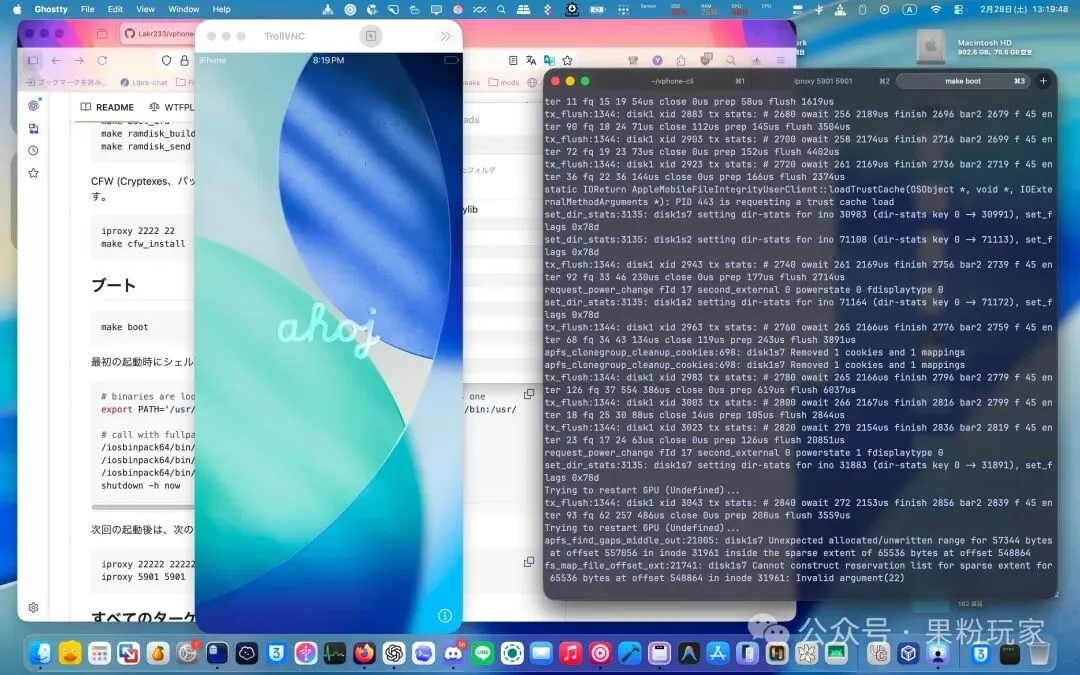
Task: Open the View menu
Action: click(x=145, y=9)
